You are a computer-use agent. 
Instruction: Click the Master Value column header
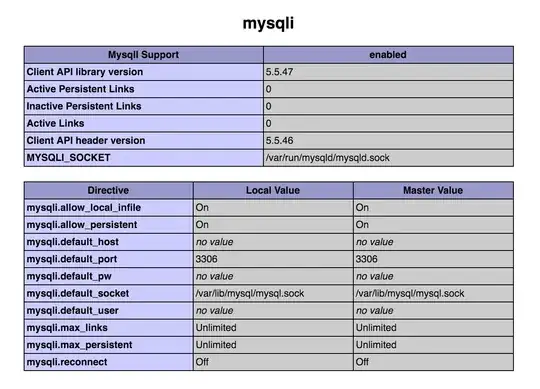(433, 190)
